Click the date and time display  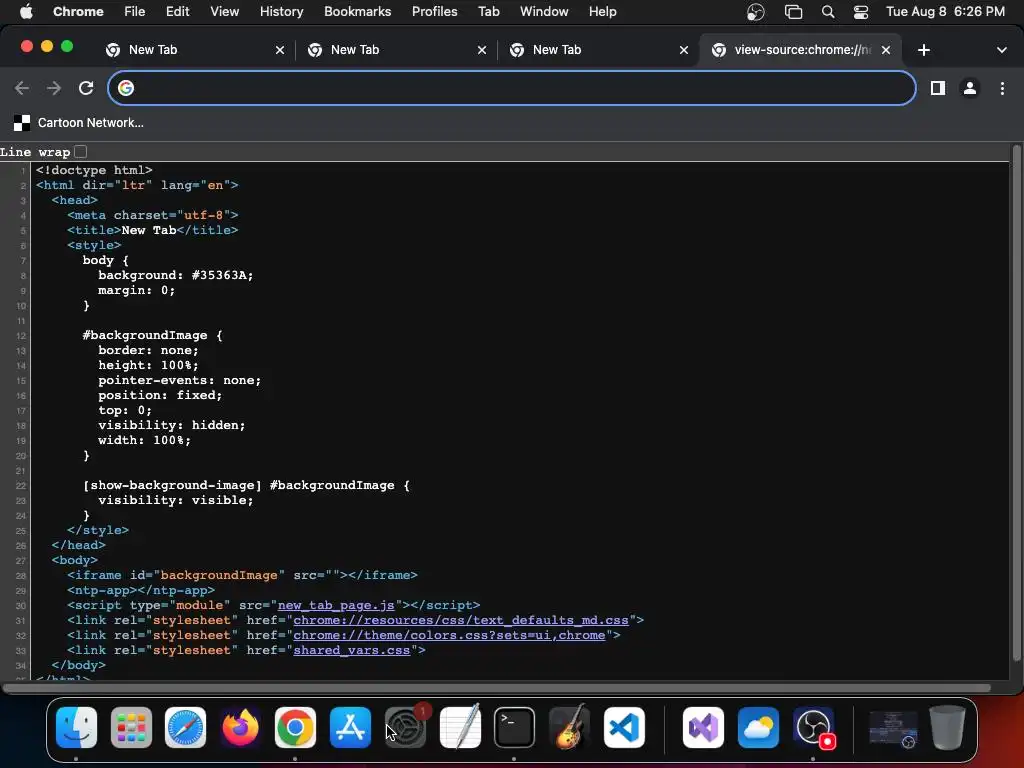click(945, 12)
